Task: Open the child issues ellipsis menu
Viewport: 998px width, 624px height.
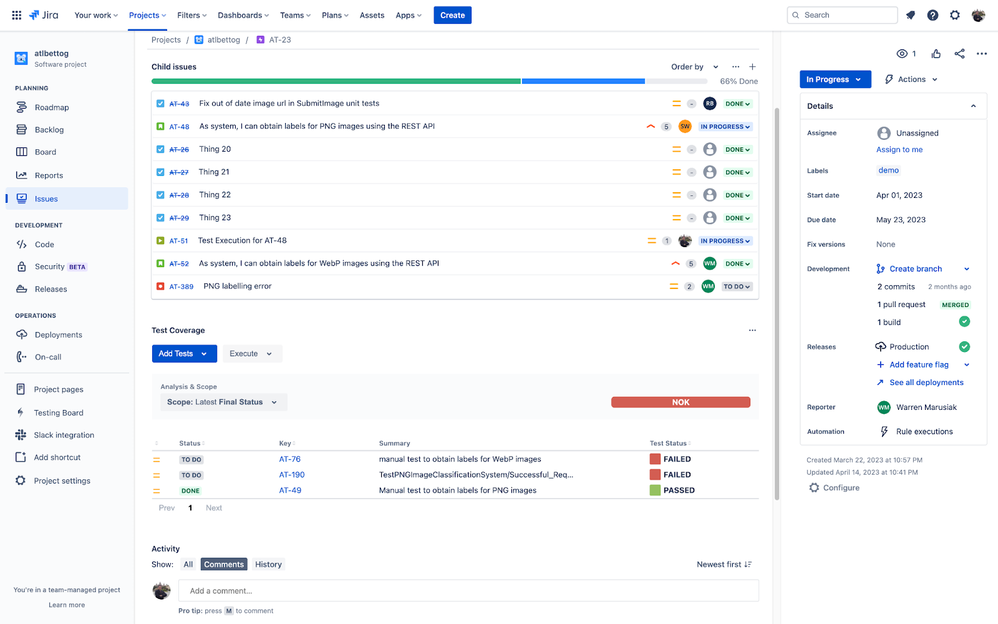Action: [x=736, y=67]
